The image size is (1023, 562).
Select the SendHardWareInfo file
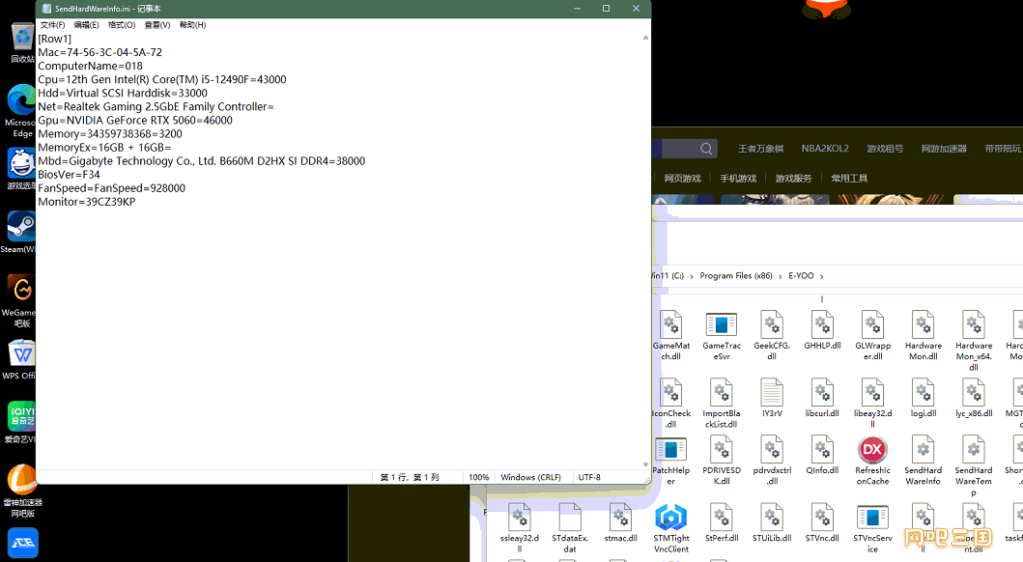point(923,461)
